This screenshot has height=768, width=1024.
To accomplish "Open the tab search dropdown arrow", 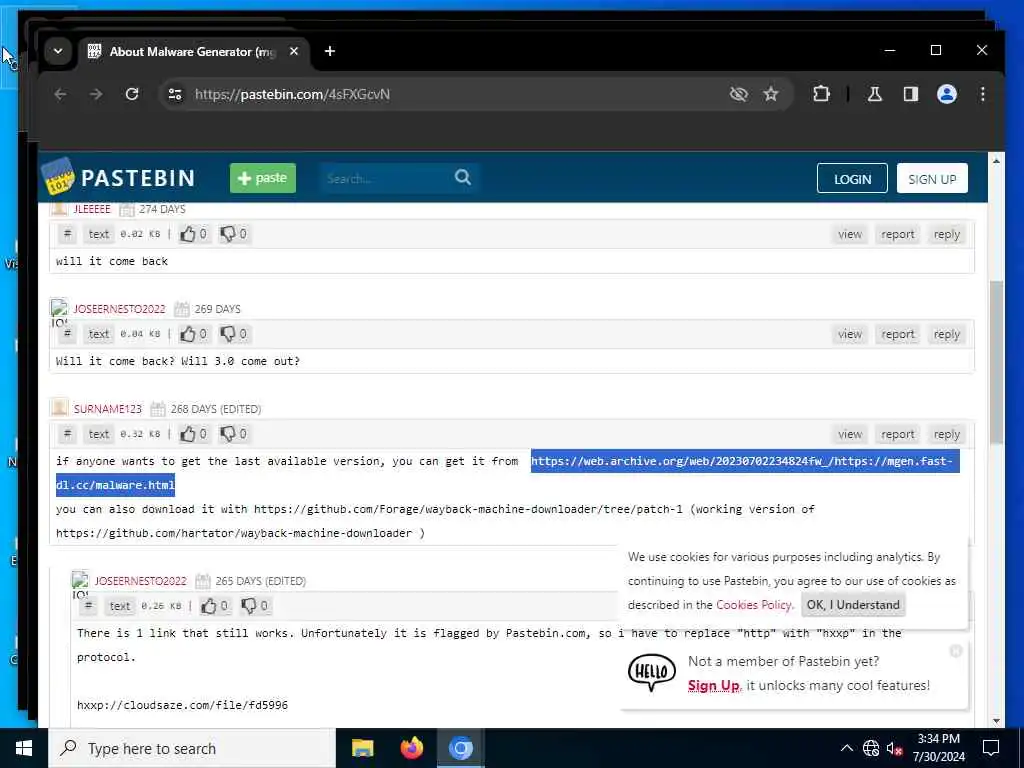I will [58, 51].
